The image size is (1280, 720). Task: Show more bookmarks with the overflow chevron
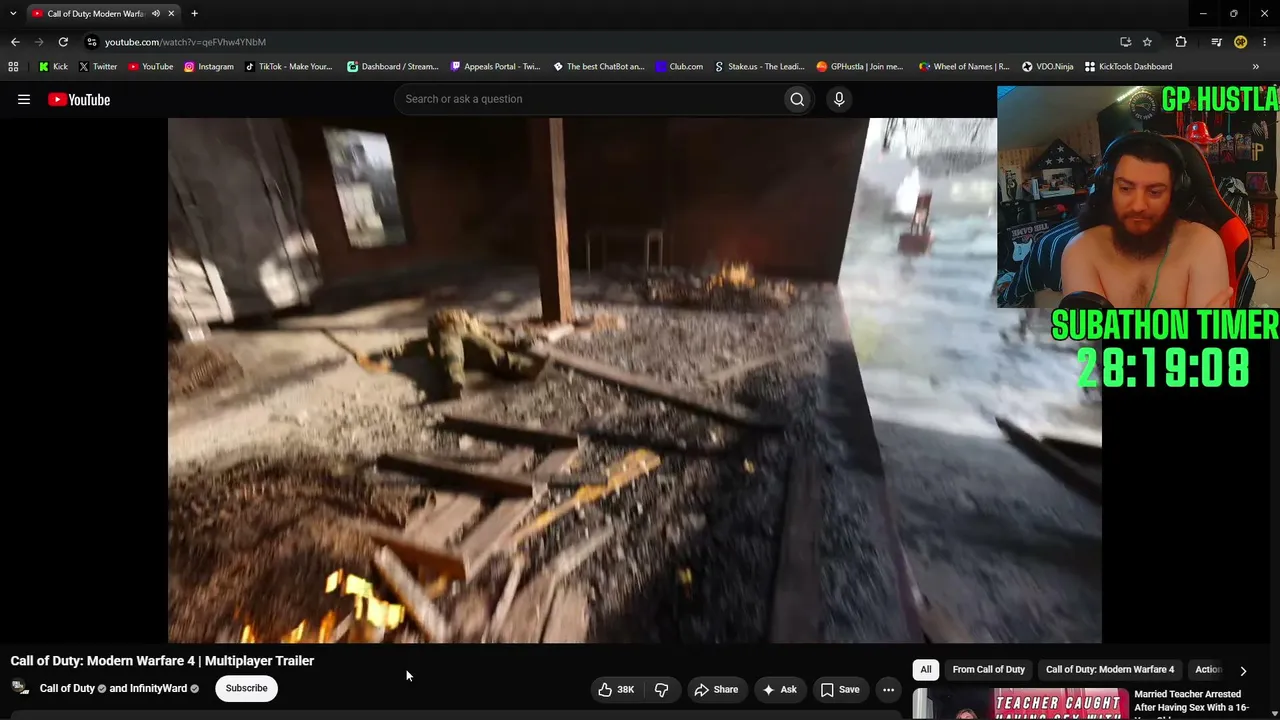pyautogui.click(x=1256, y=67)
